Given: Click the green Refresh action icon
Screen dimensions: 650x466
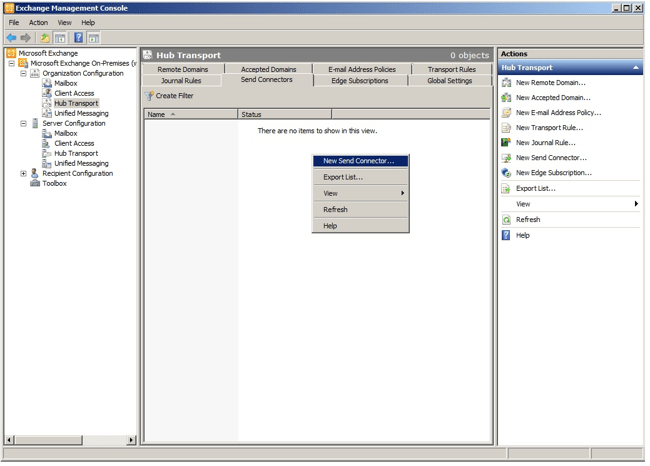Looking at the screenshot, I should (506, 219).
